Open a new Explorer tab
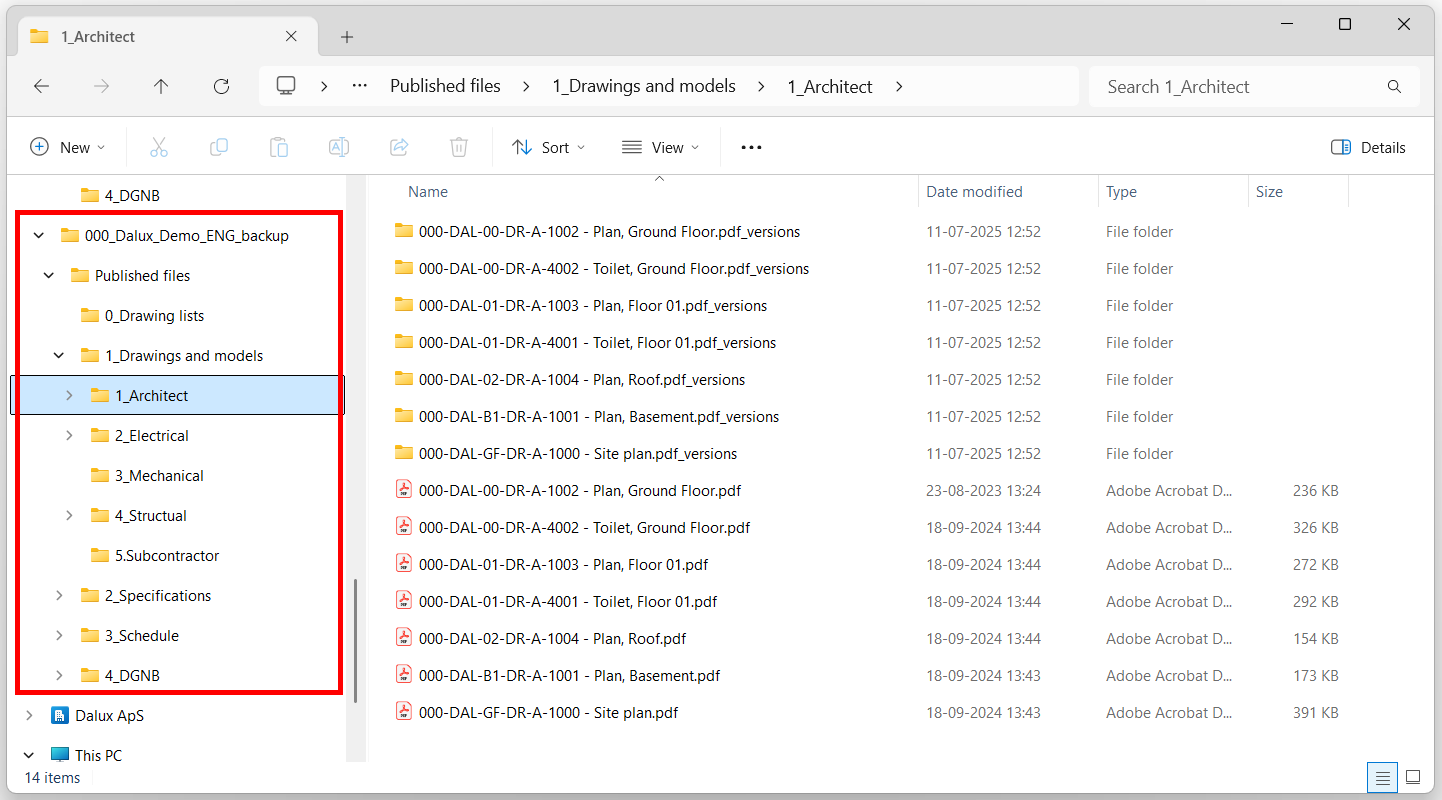The height and width of the screenshot is (800, 1442). click(x=346, y=36)
